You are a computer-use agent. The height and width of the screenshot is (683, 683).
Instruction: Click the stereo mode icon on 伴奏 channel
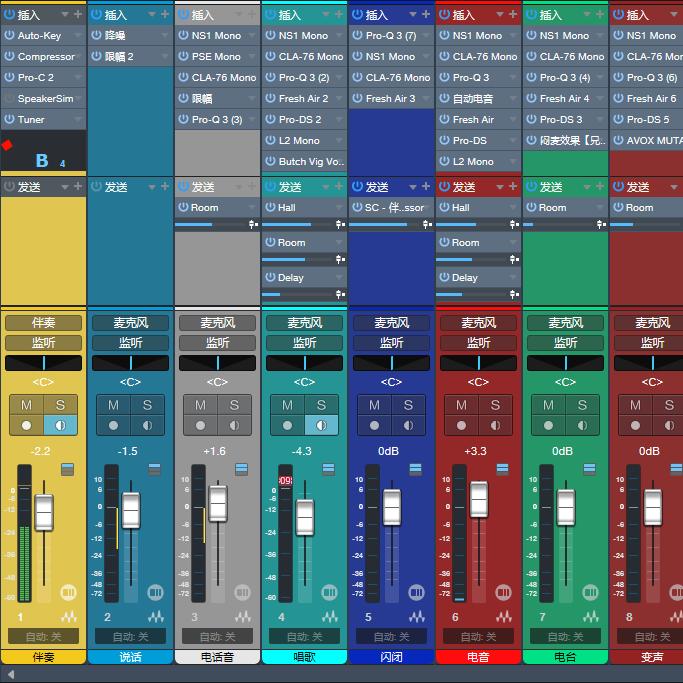[x=68, y=592]
